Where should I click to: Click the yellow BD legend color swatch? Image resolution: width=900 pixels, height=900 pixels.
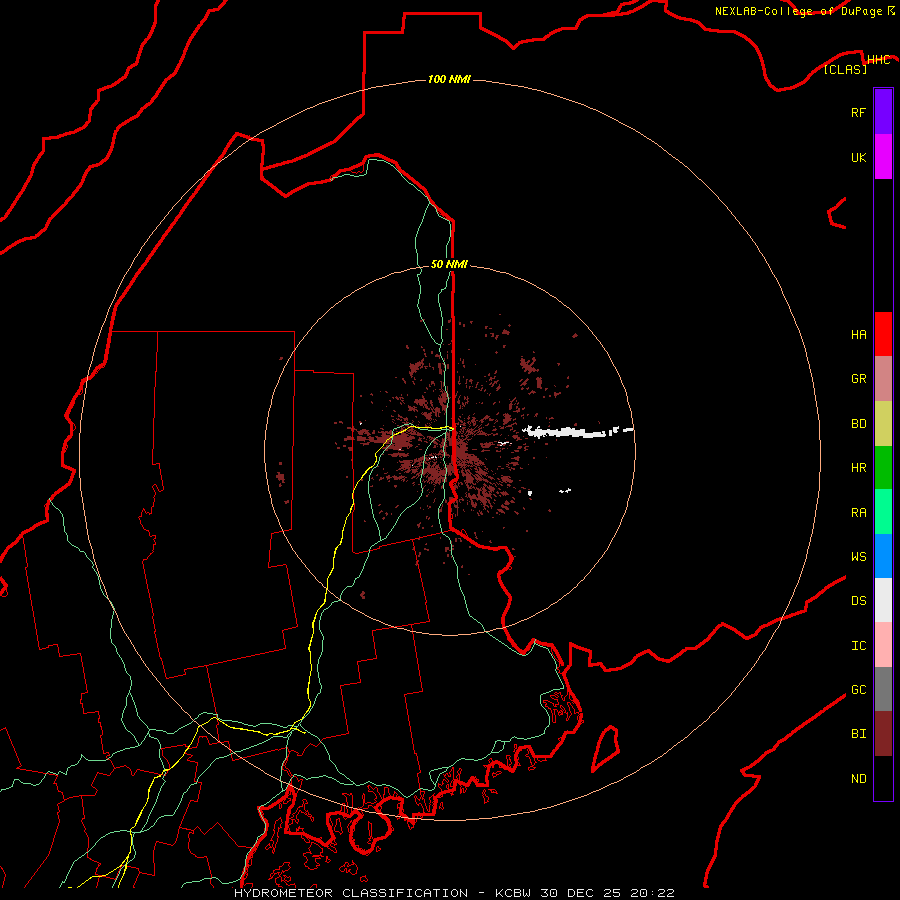point(883,424)
